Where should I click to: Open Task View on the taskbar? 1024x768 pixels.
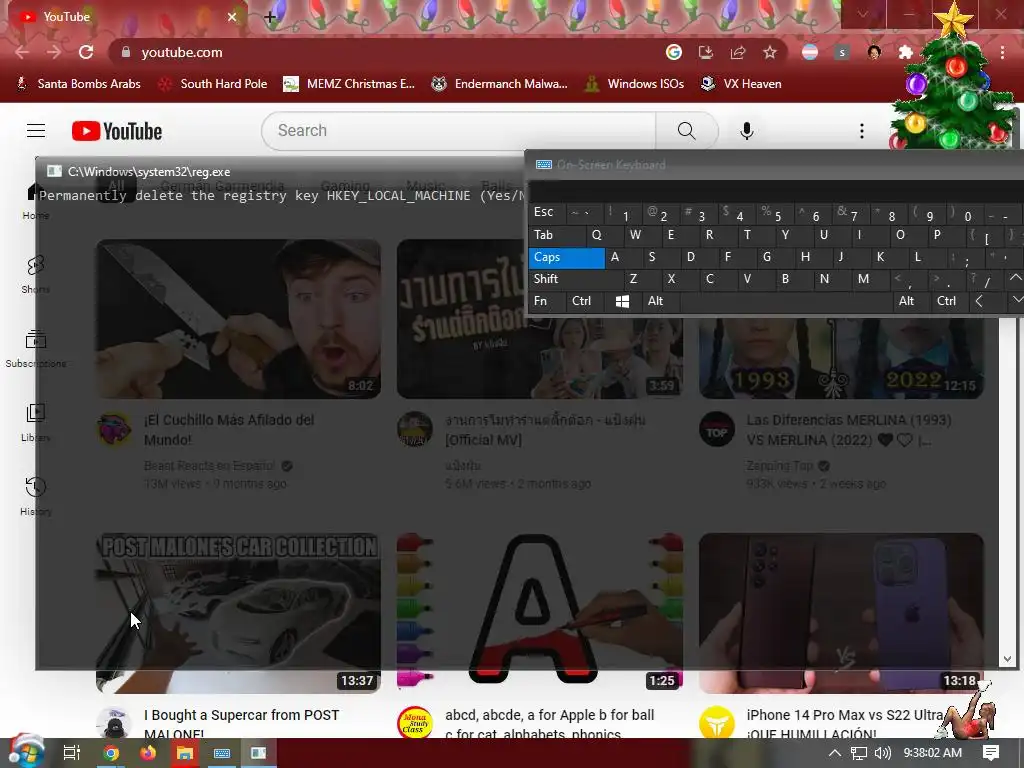pos(71,753)
